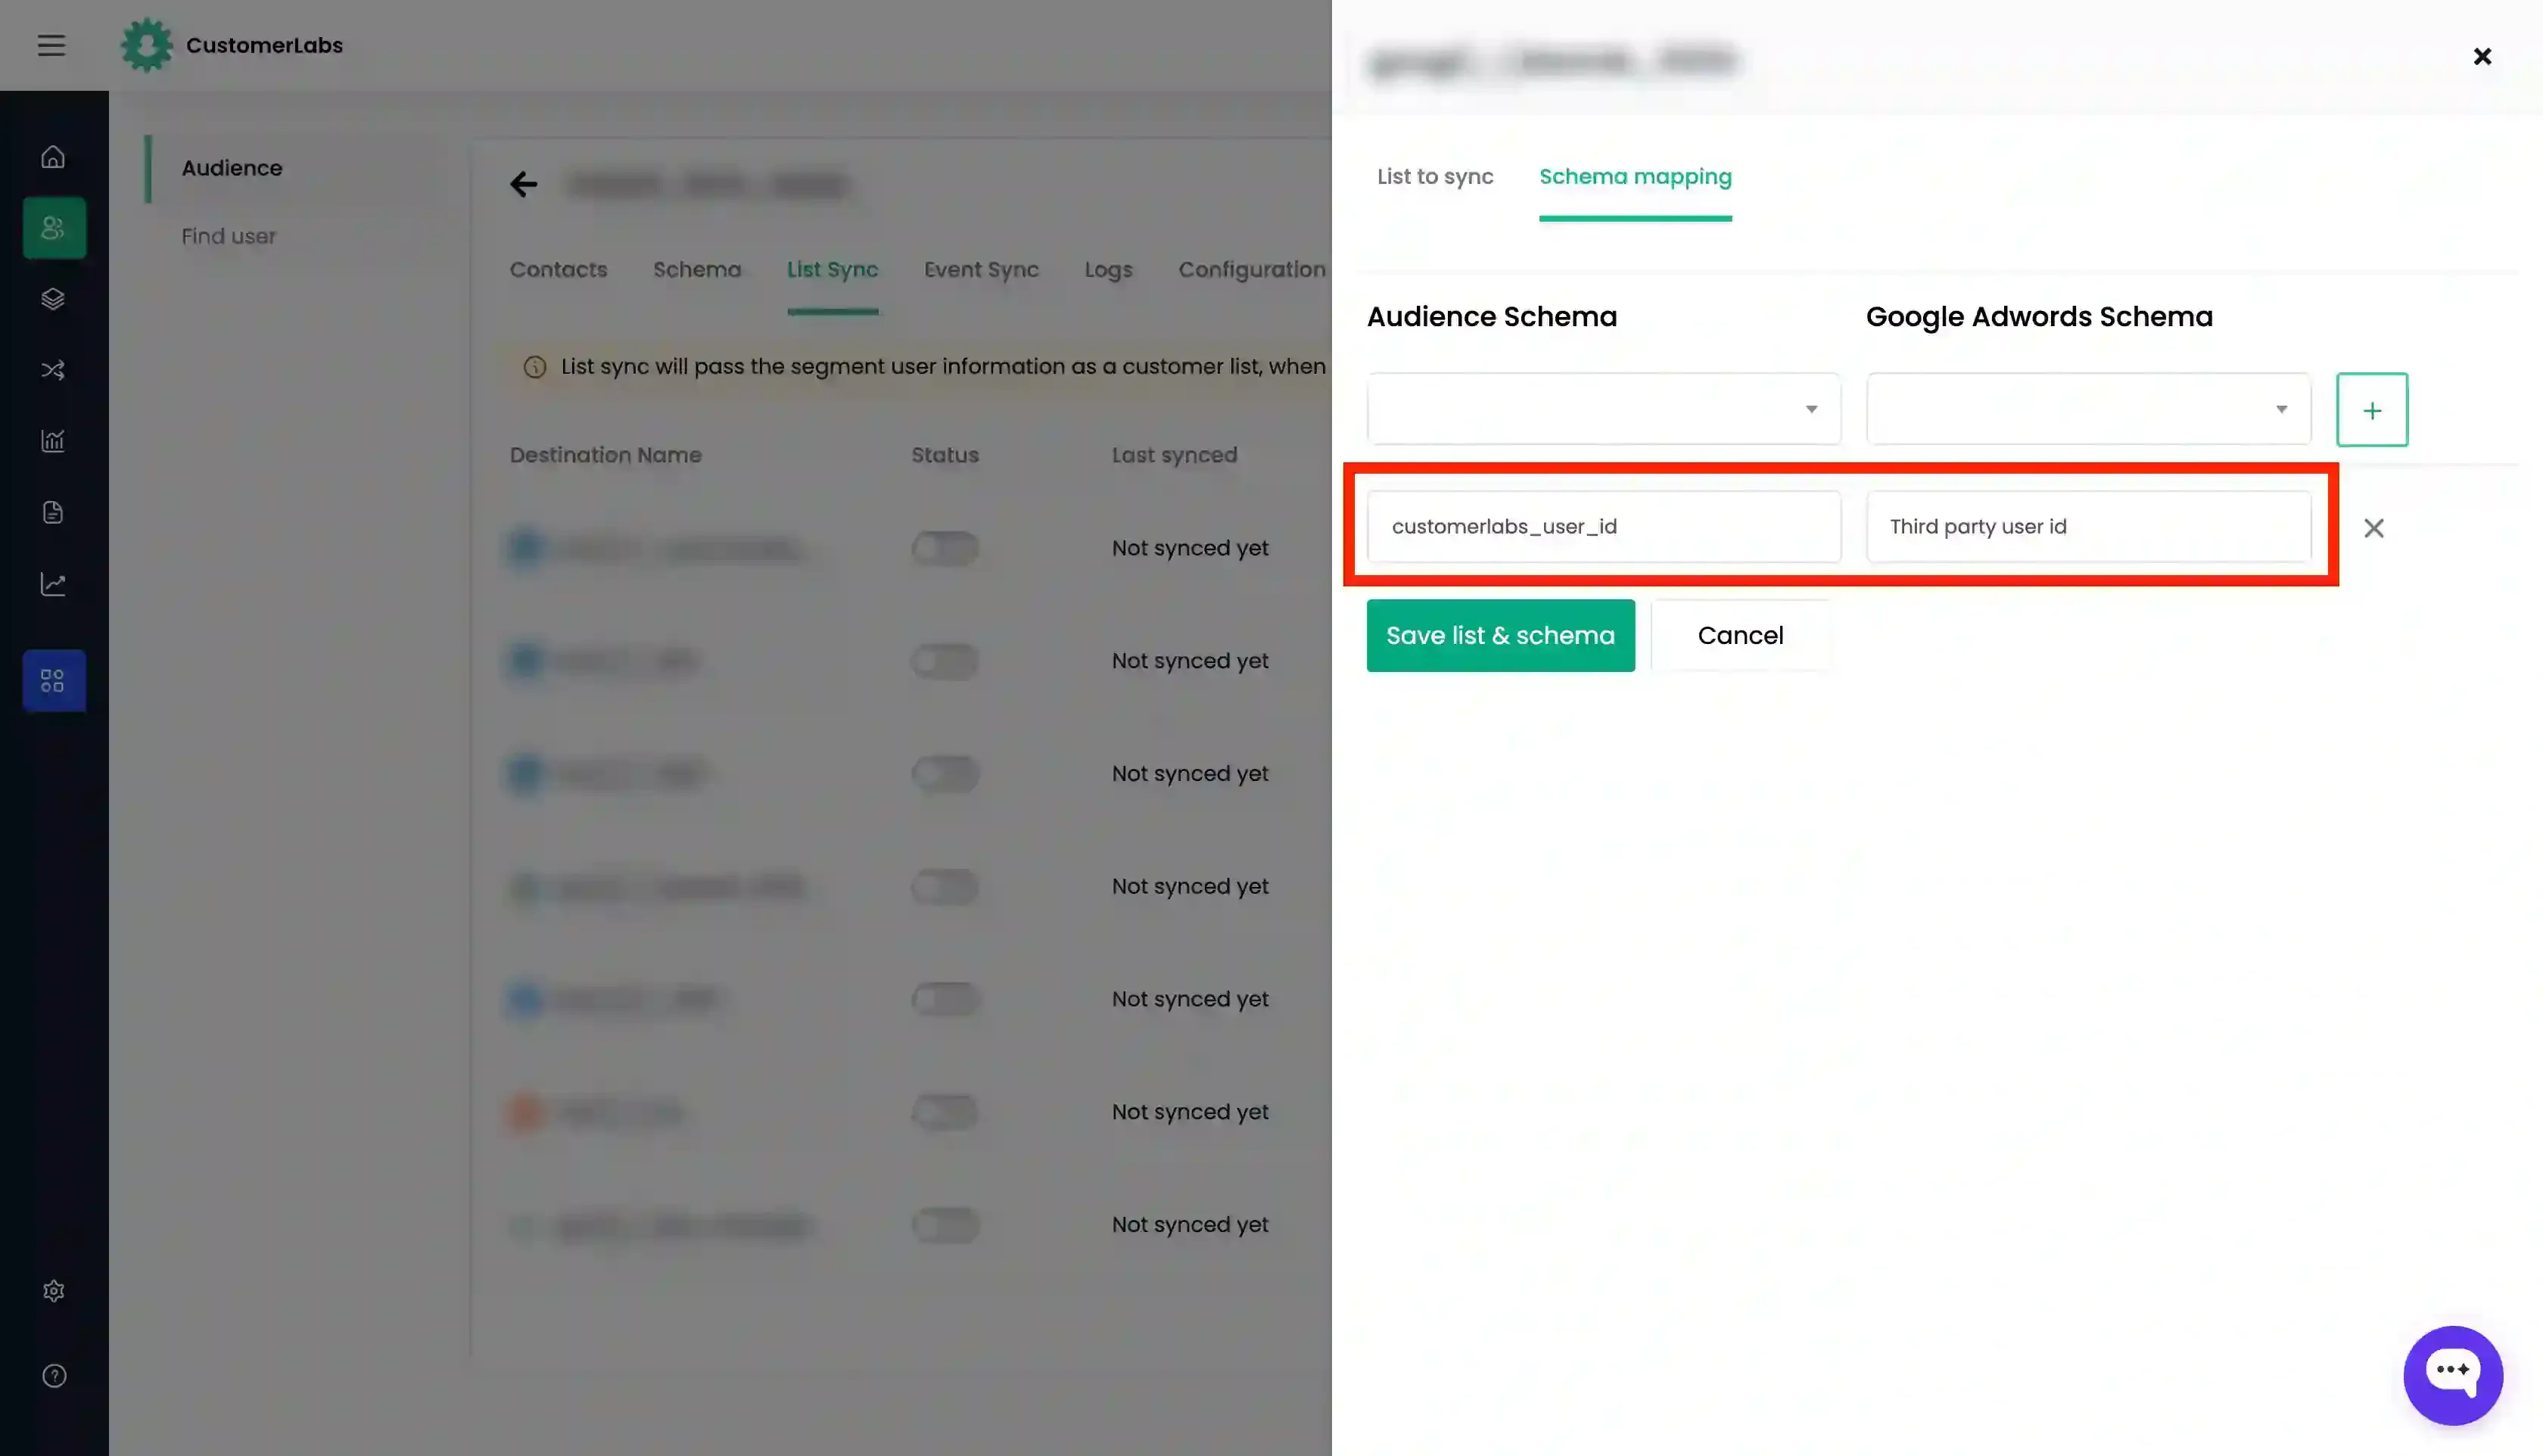Select Find user in side menu
The width and height of the screenshot is (2543, 1456).
click(228, 237)
